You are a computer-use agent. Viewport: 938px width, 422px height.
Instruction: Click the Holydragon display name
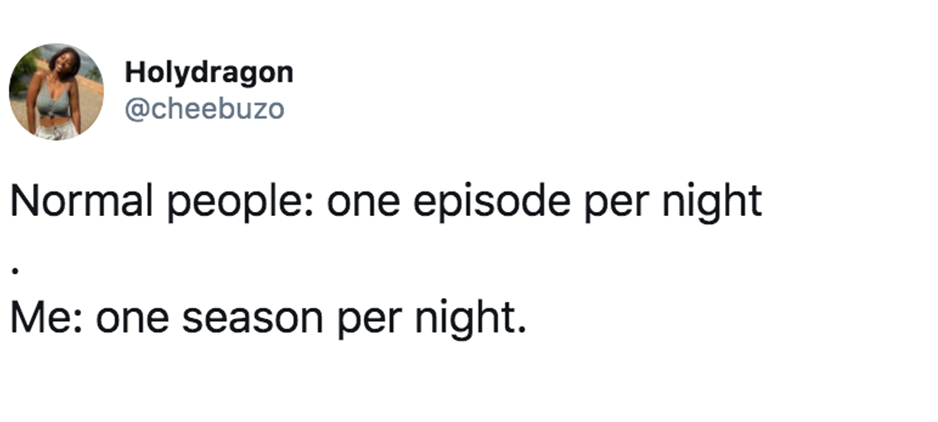coord(209,73)
